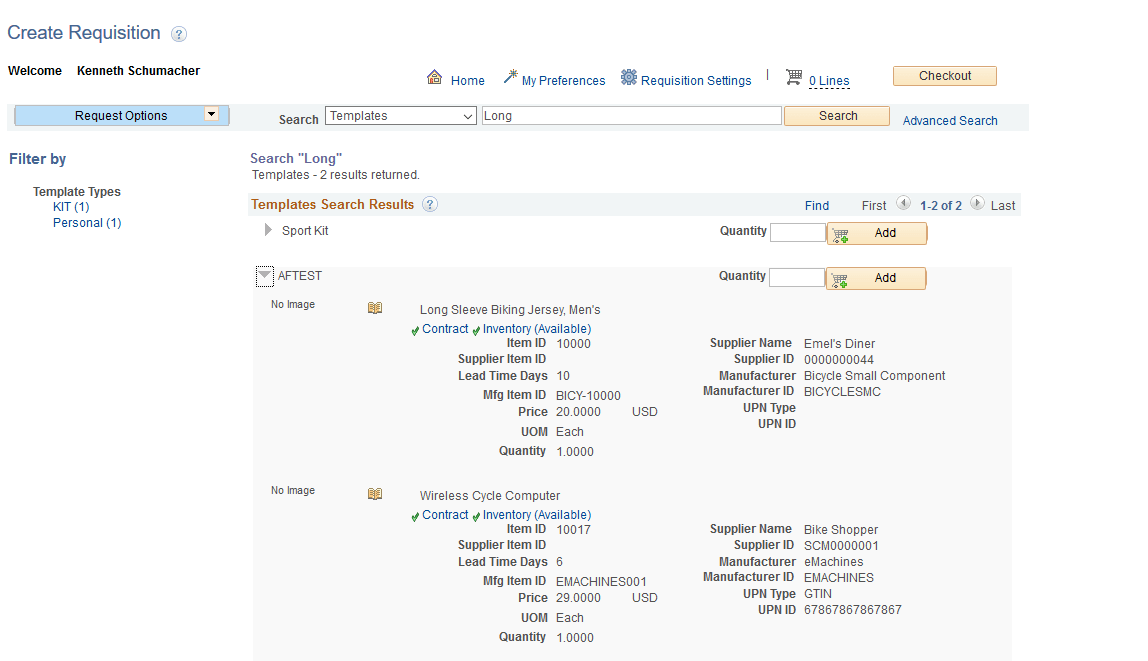
Task: Click the Mfg Item ID BICY-10000
Action: (x=588, y=395)
